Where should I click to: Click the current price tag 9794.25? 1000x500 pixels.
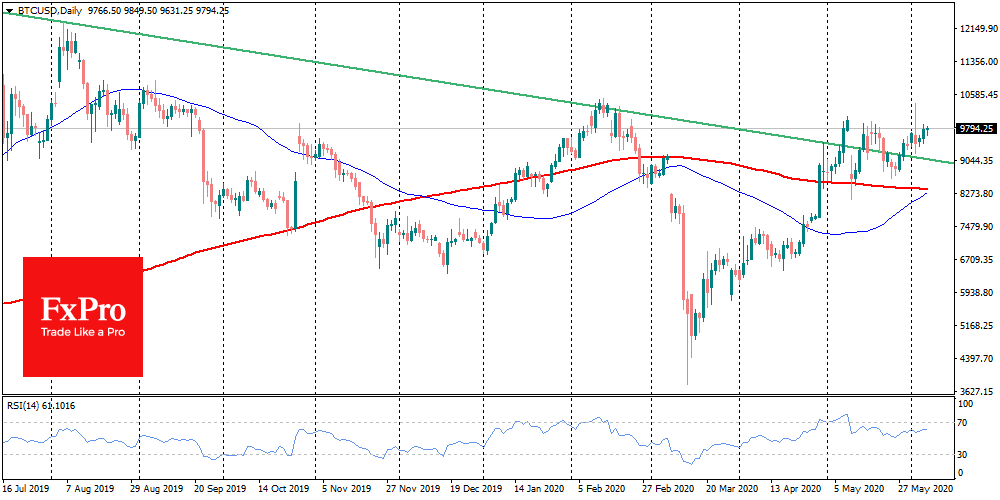974,129
